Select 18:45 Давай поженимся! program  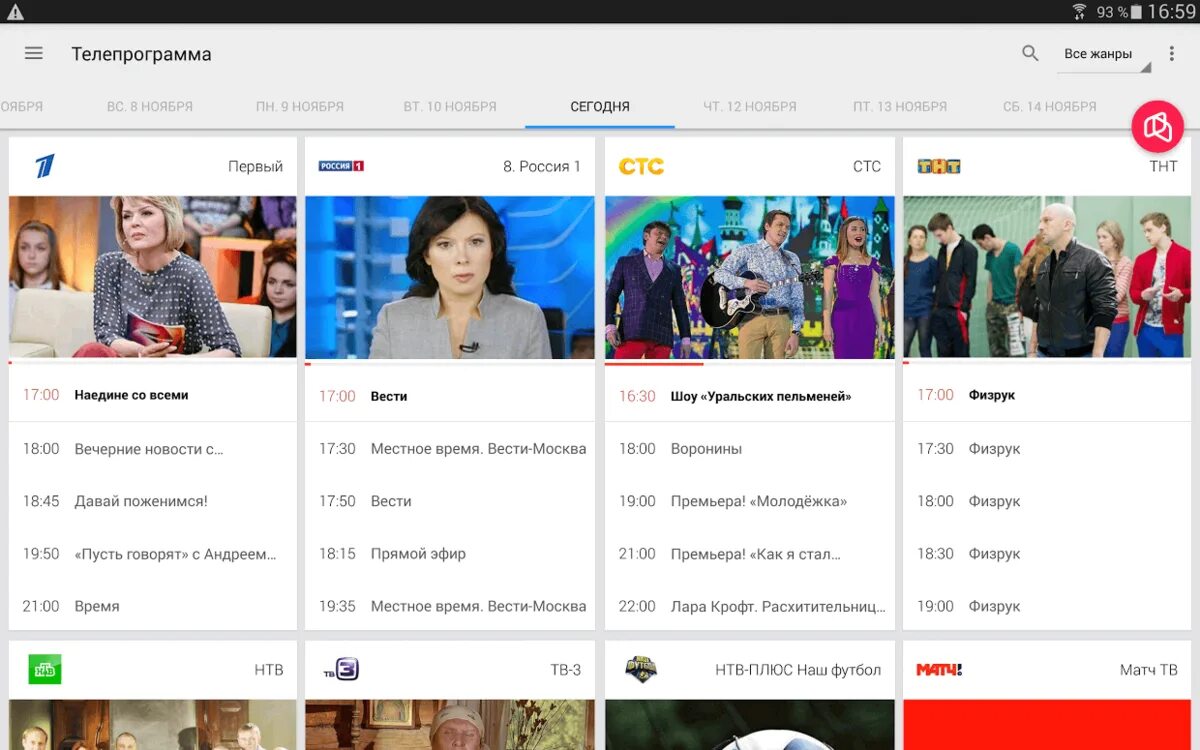point(153,501)
